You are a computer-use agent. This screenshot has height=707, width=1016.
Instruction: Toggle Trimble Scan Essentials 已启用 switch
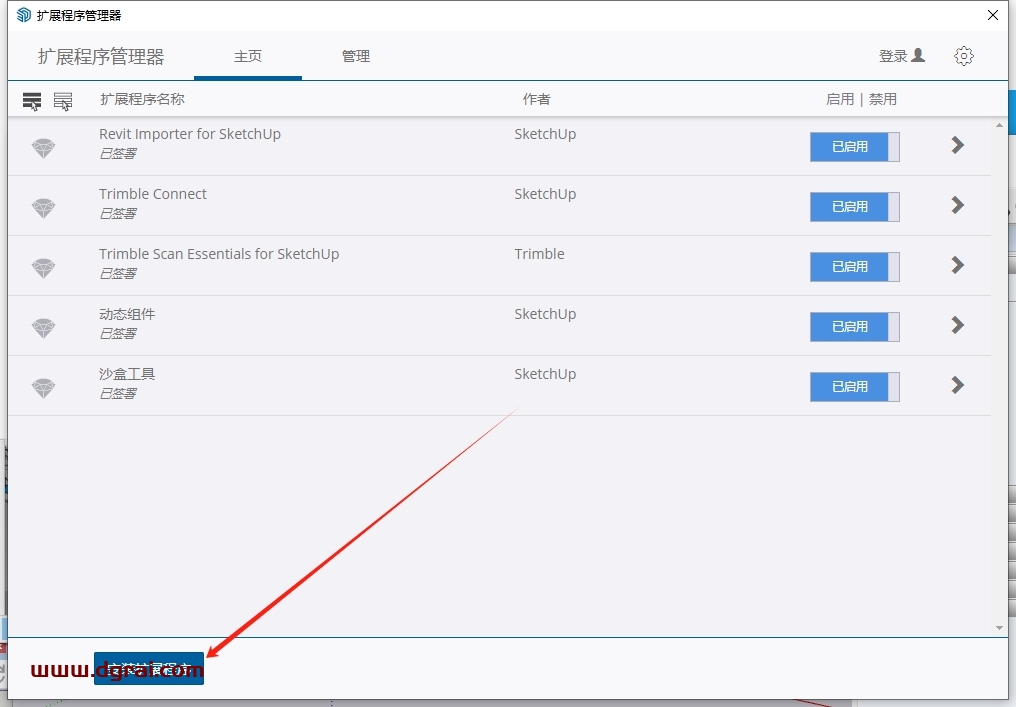[x=855, y=266]
